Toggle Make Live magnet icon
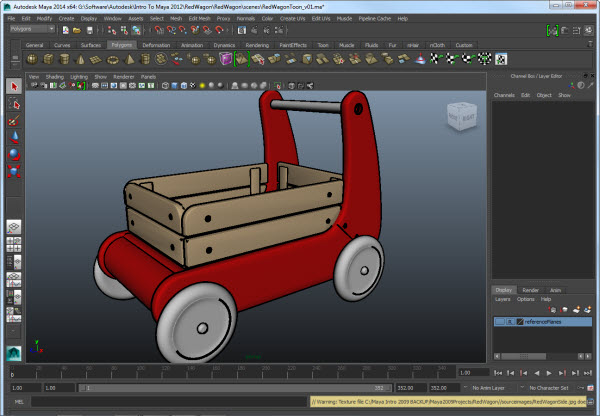Image resolution: width=600 pixels, height=416 pixels. [219, 30]
